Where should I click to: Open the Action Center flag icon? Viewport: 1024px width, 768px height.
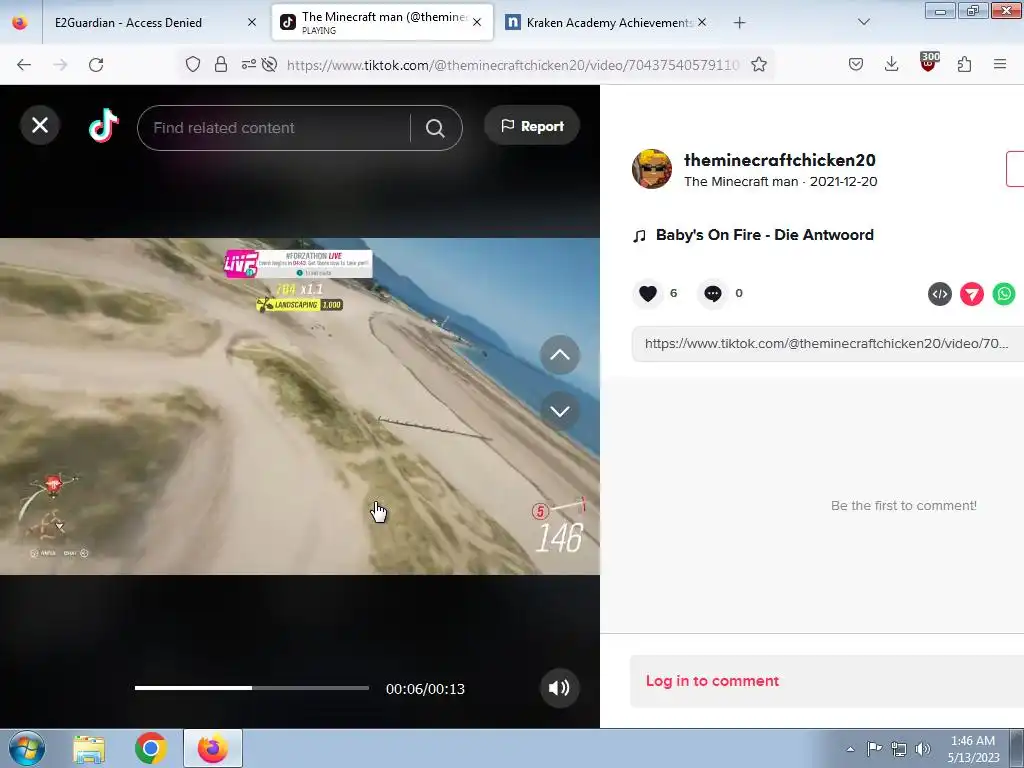coord(874,748)
